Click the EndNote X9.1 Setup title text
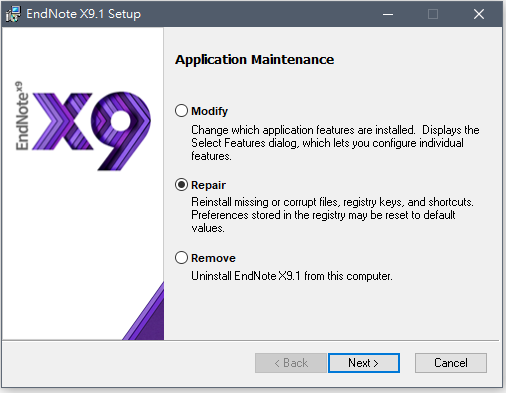This screenshot has height=393, width=506. click(x=83, y=14)
